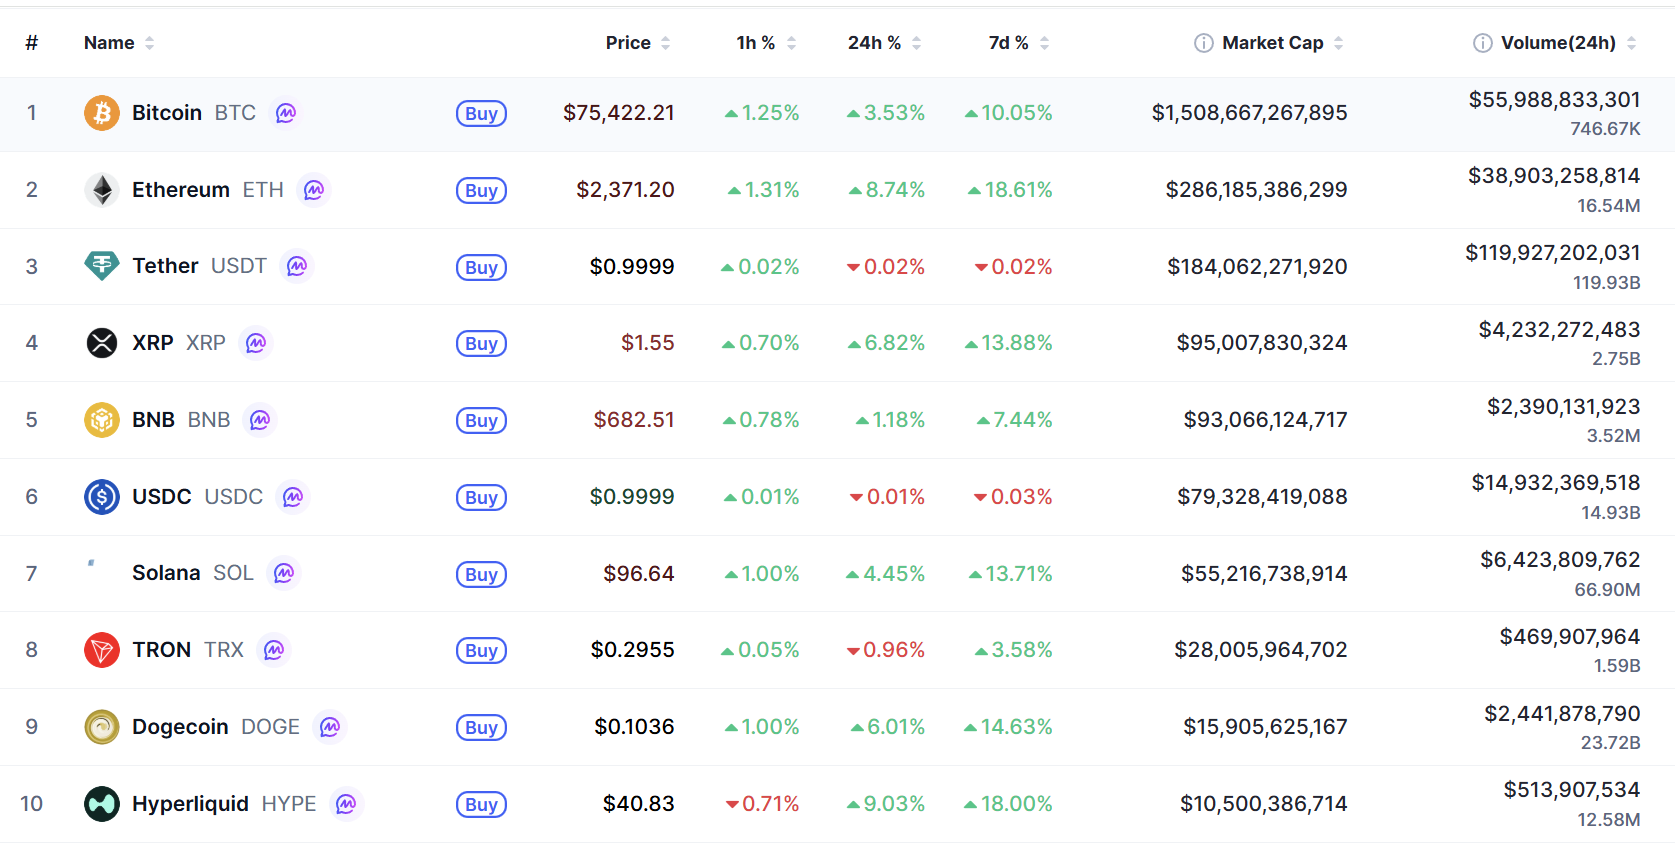The height and width of the screenshot is (851, 1675).
Task: Click the purple badge icon next to BNB ticker
Action: click(x=260, y=420)
